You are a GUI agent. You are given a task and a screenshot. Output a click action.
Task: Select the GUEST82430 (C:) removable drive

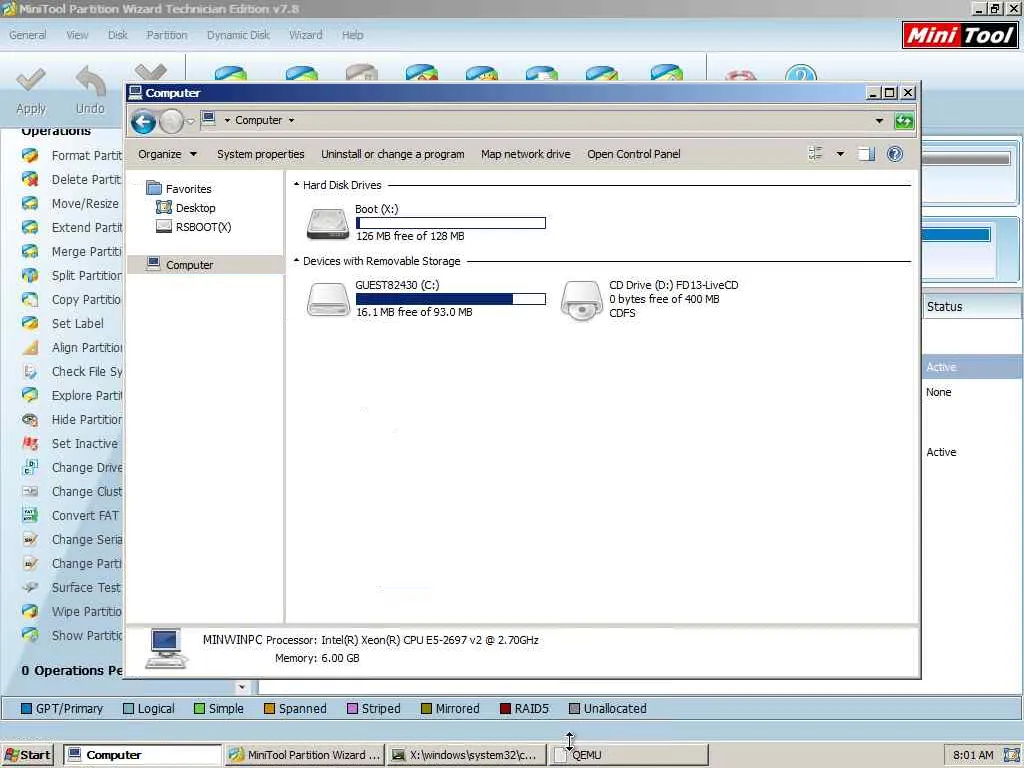pos(426,298)
